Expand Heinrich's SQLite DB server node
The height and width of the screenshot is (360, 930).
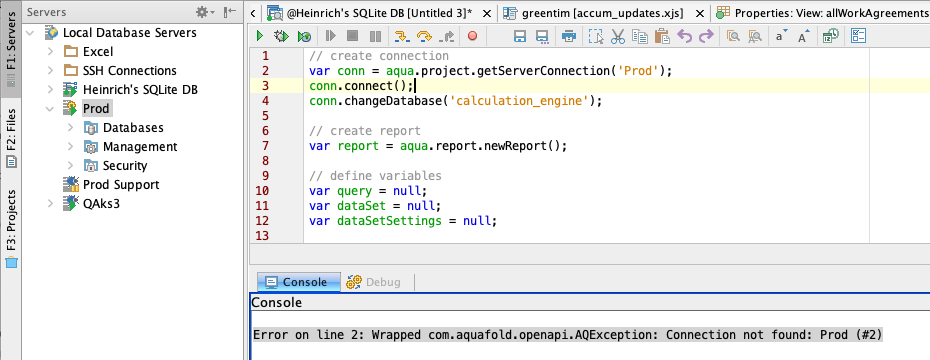(51, 90)
